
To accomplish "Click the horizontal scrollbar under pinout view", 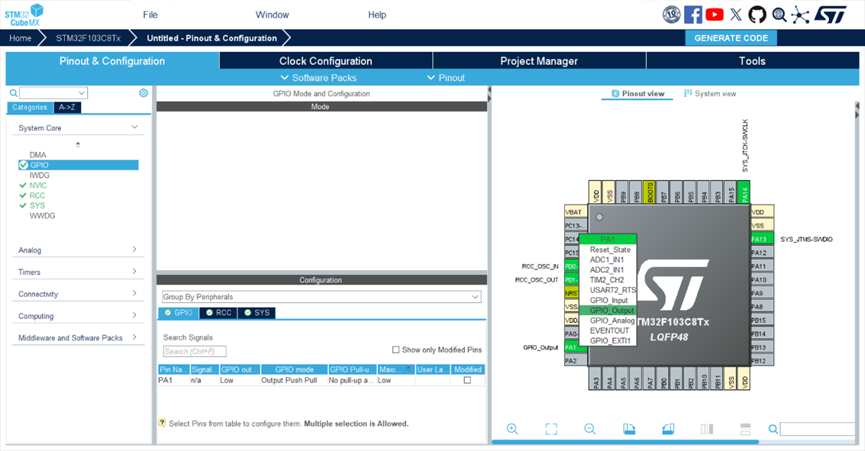I will point(625,442).
